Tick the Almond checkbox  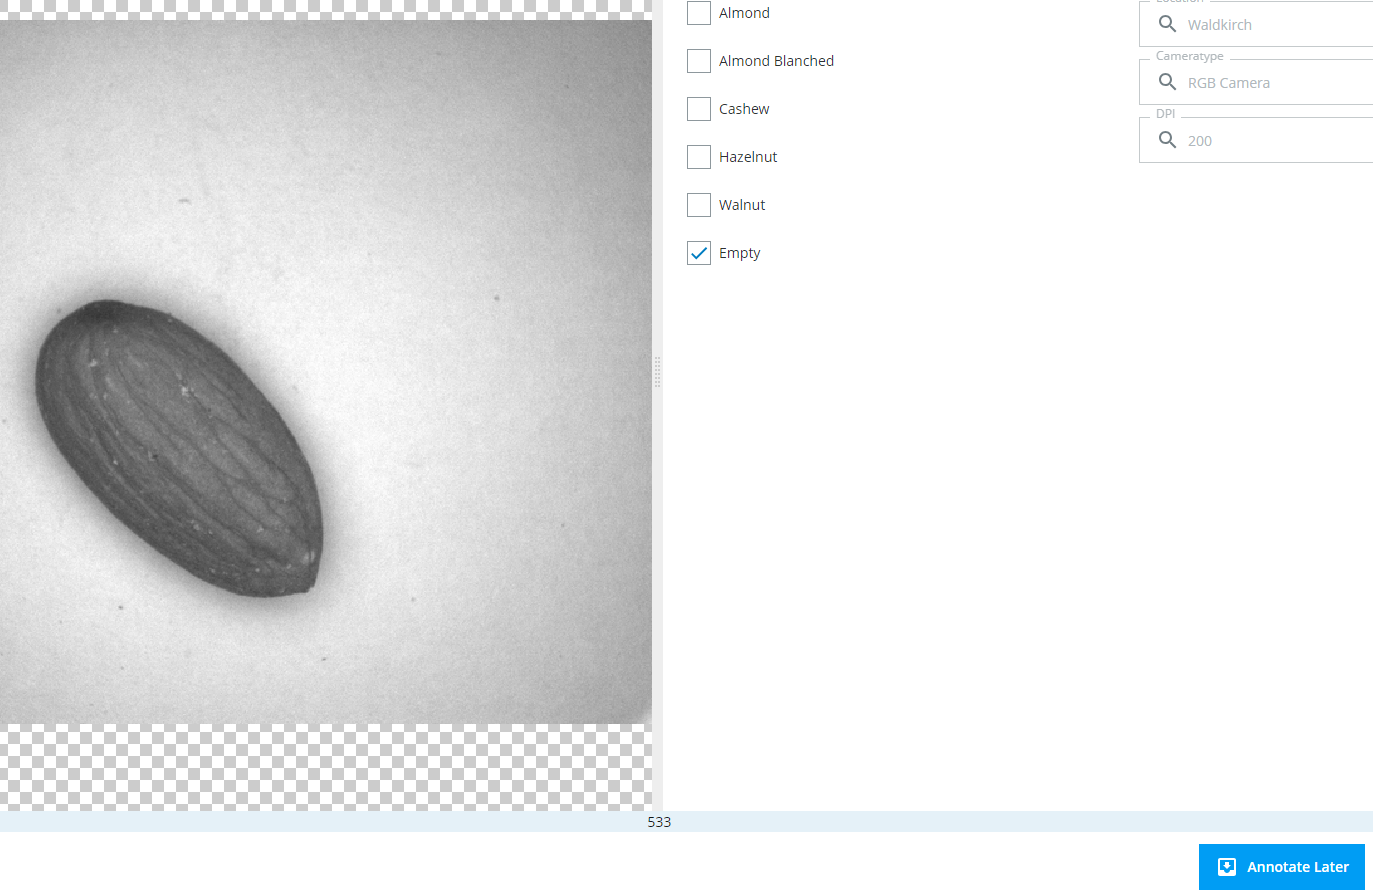[x=699, y=13]
